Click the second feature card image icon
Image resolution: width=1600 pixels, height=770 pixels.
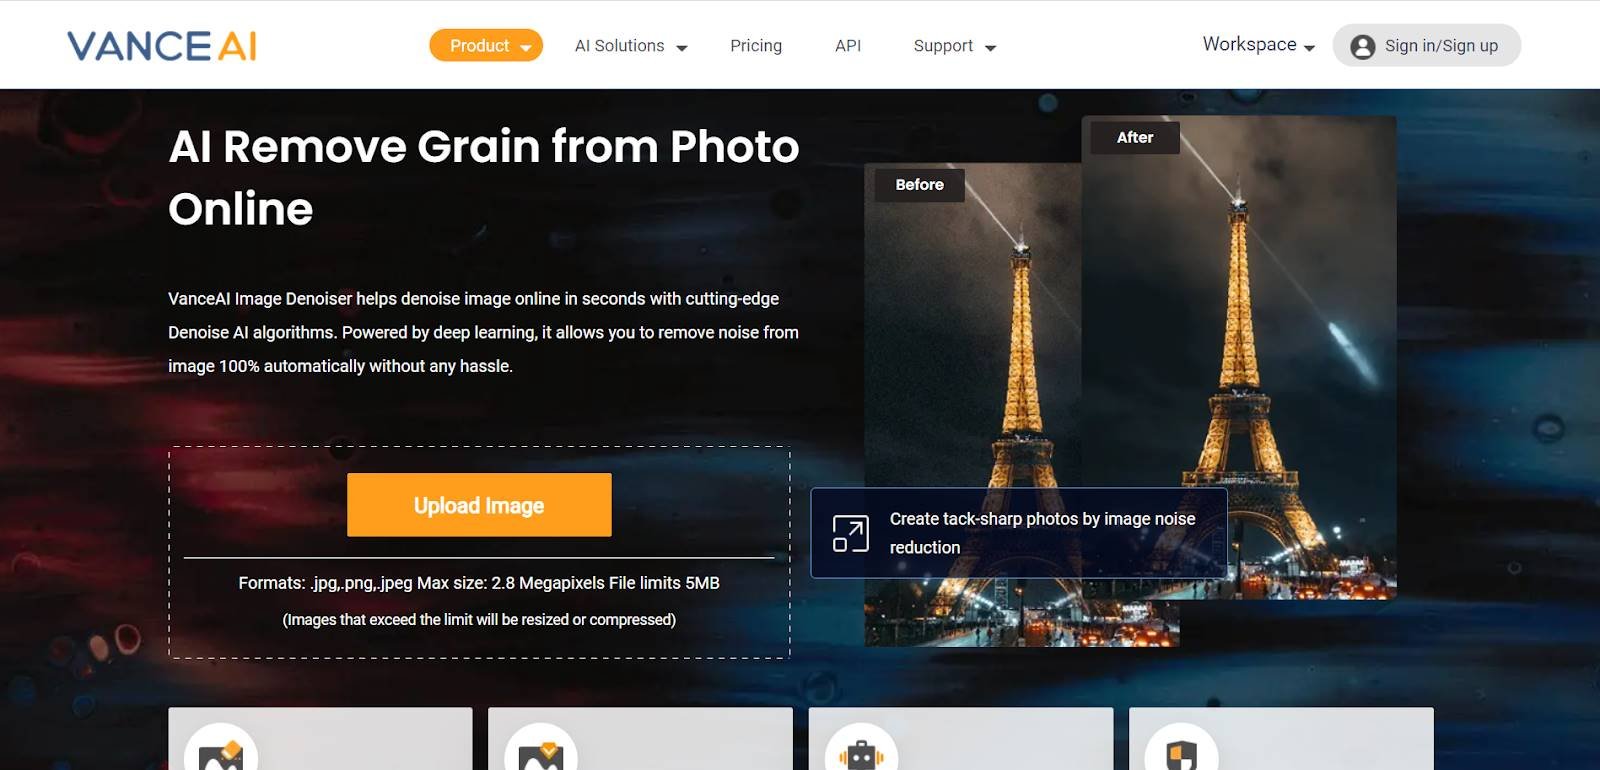pos(541,748)
